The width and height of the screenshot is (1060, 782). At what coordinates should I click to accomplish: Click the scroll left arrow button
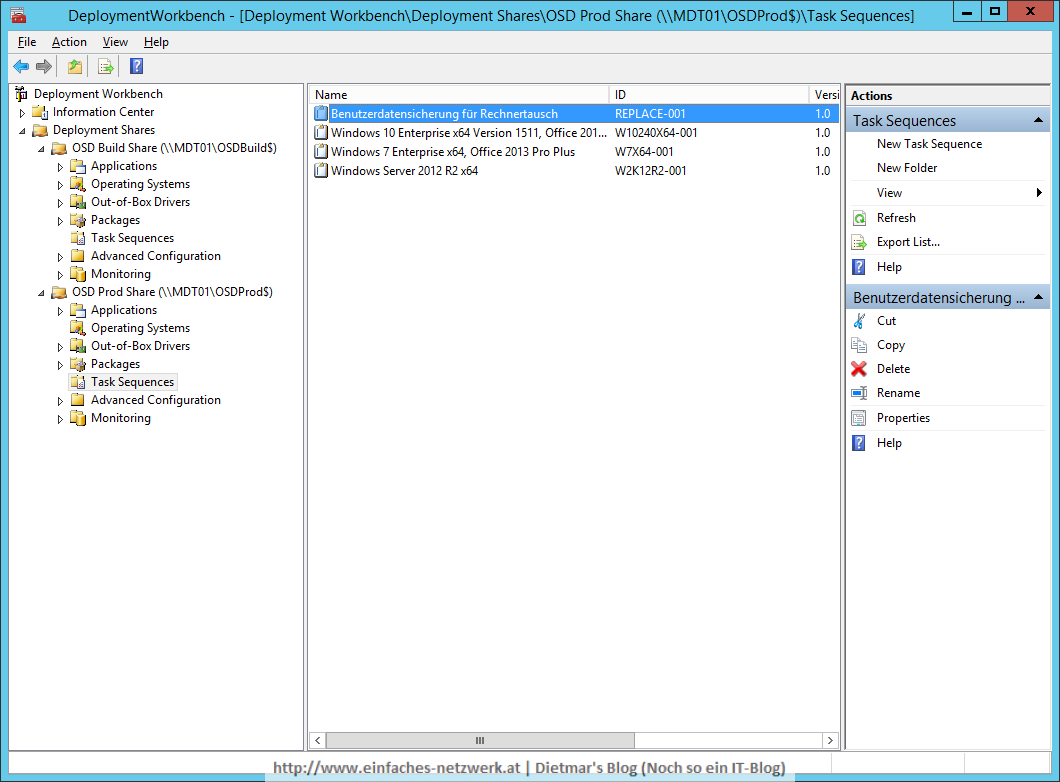point(318,740)
